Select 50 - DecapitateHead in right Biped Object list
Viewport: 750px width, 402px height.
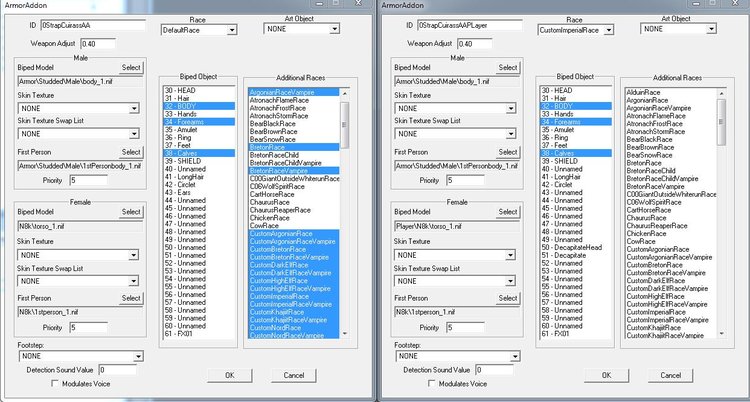(576, 247)
